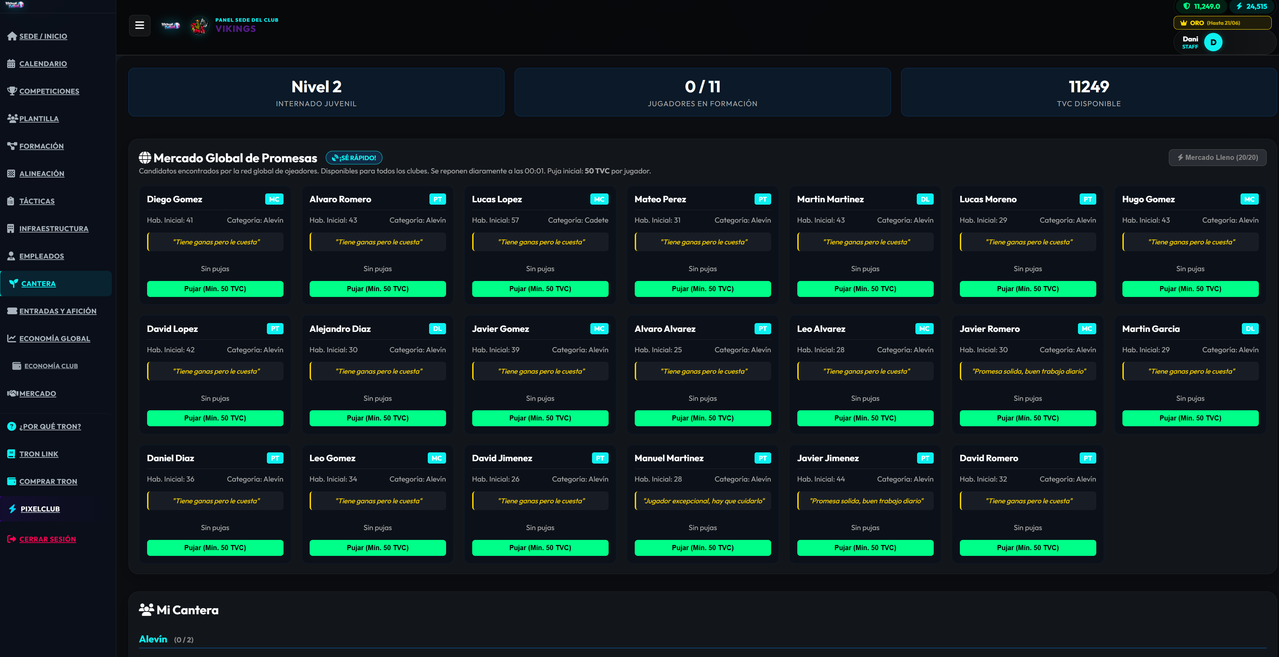
Task: Click the ¡Sé rápido! badge
Action: 354,158
